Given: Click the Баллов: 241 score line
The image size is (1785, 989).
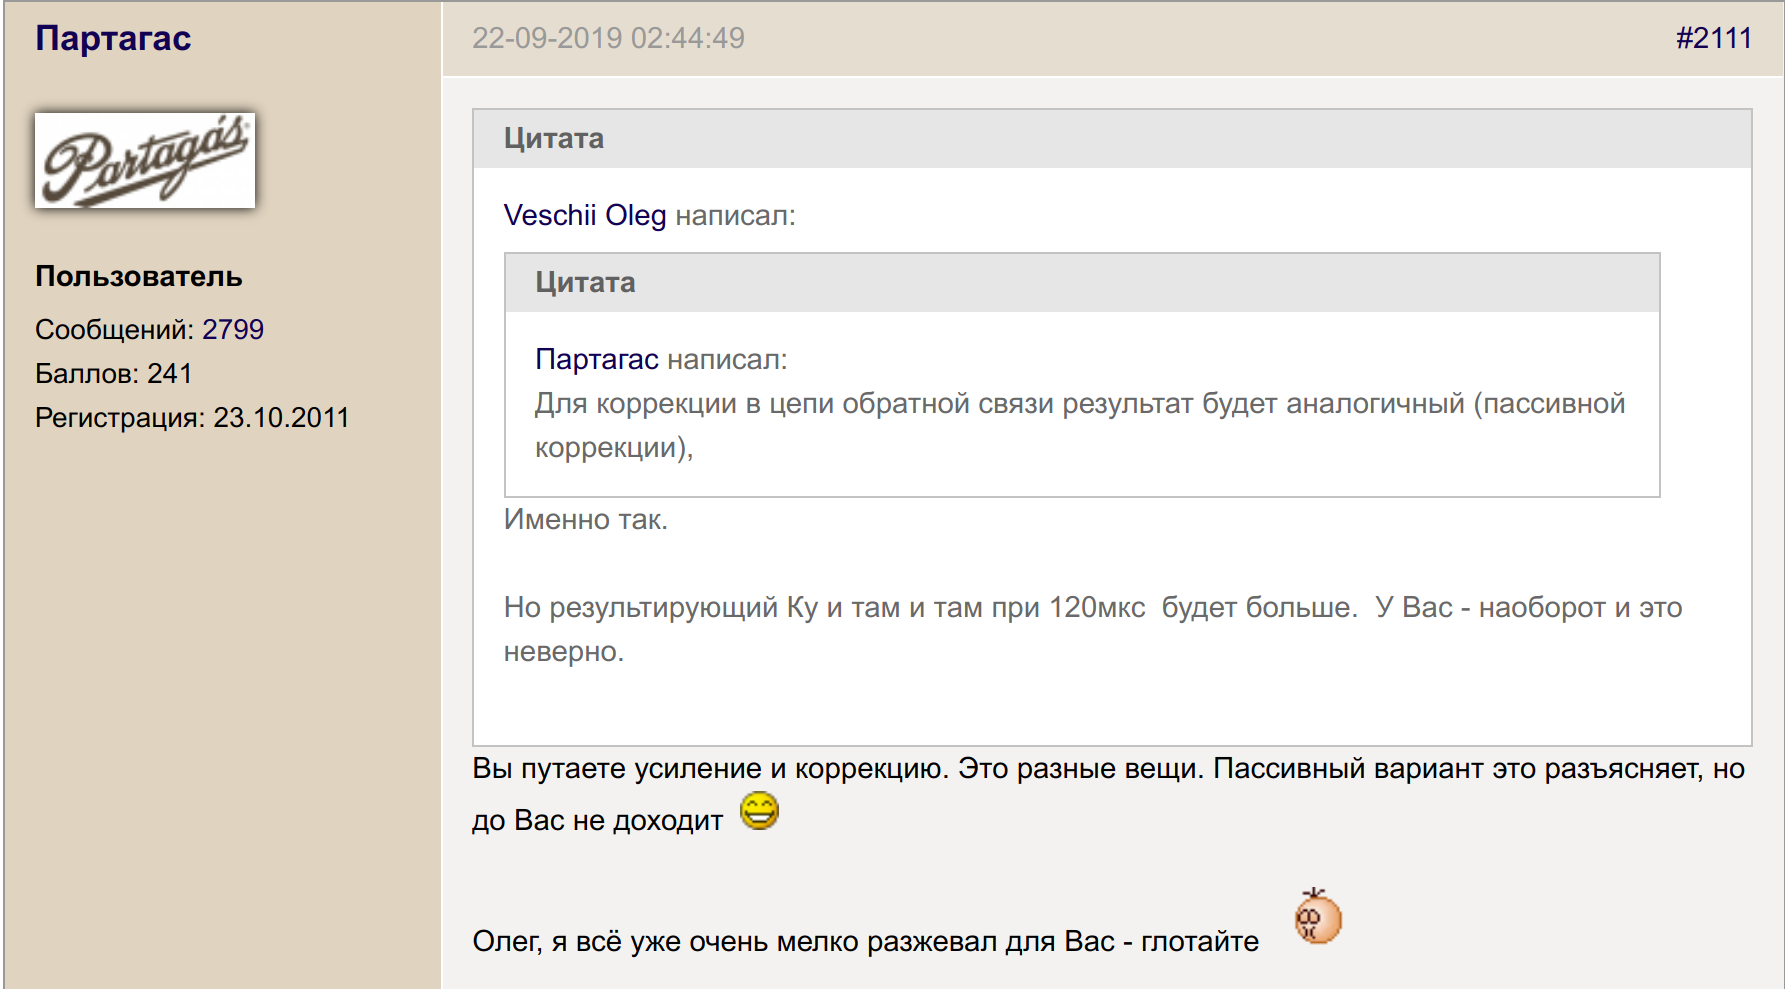Looking at the screenshot, I should [114, 373].
